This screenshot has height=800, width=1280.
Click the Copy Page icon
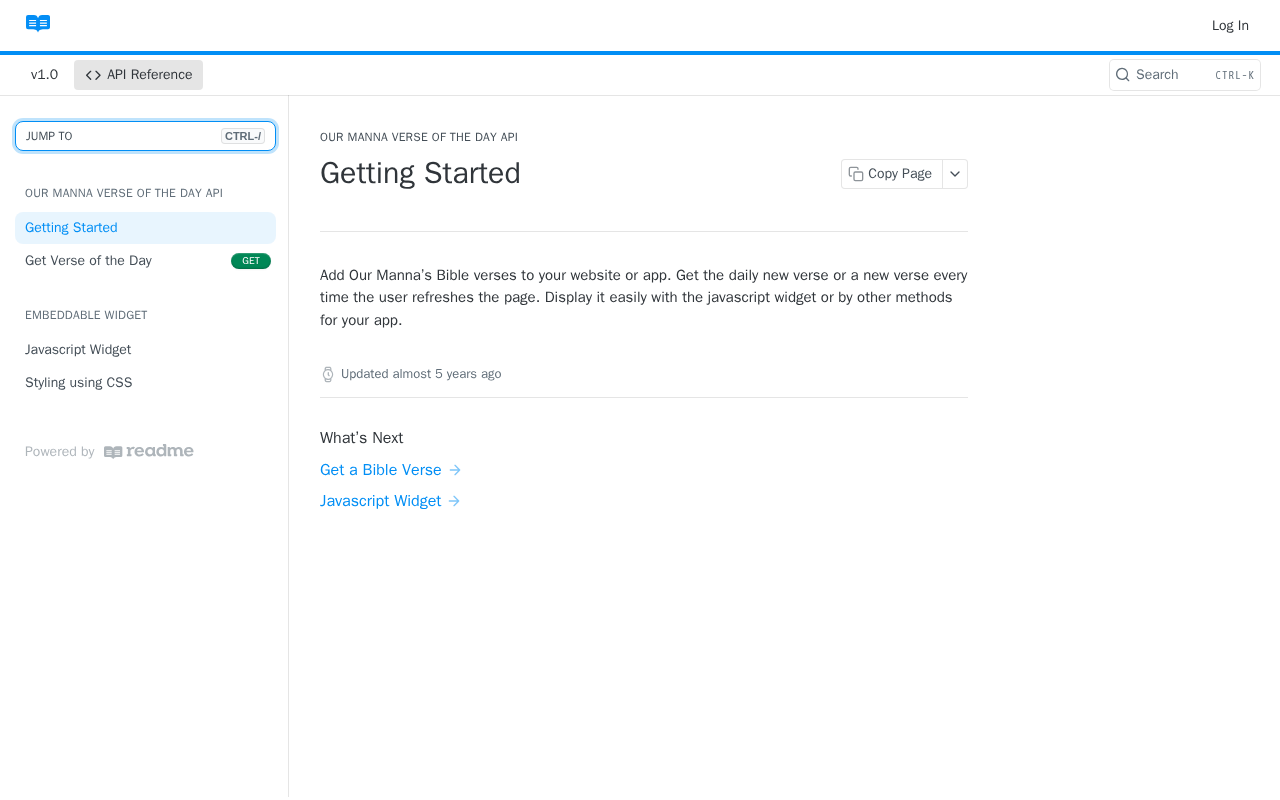click(856, 174)
